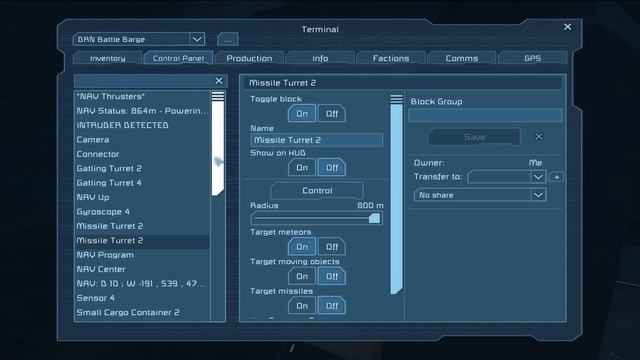Set Target meteors to On
The image size is (640, 360).
302,247
